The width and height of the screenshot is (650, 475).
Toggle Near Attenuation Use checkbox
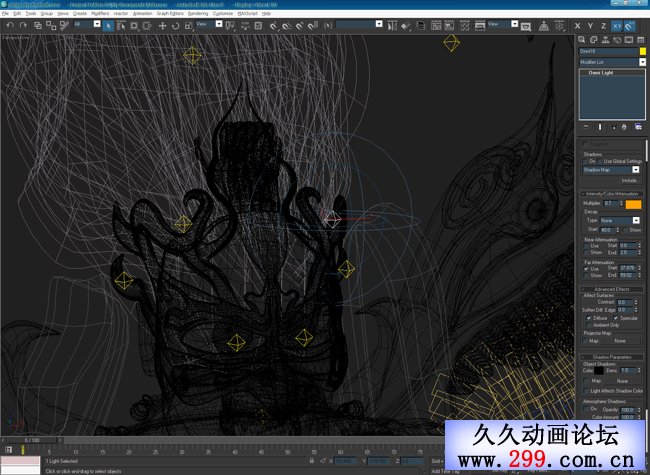click(587, 246)
